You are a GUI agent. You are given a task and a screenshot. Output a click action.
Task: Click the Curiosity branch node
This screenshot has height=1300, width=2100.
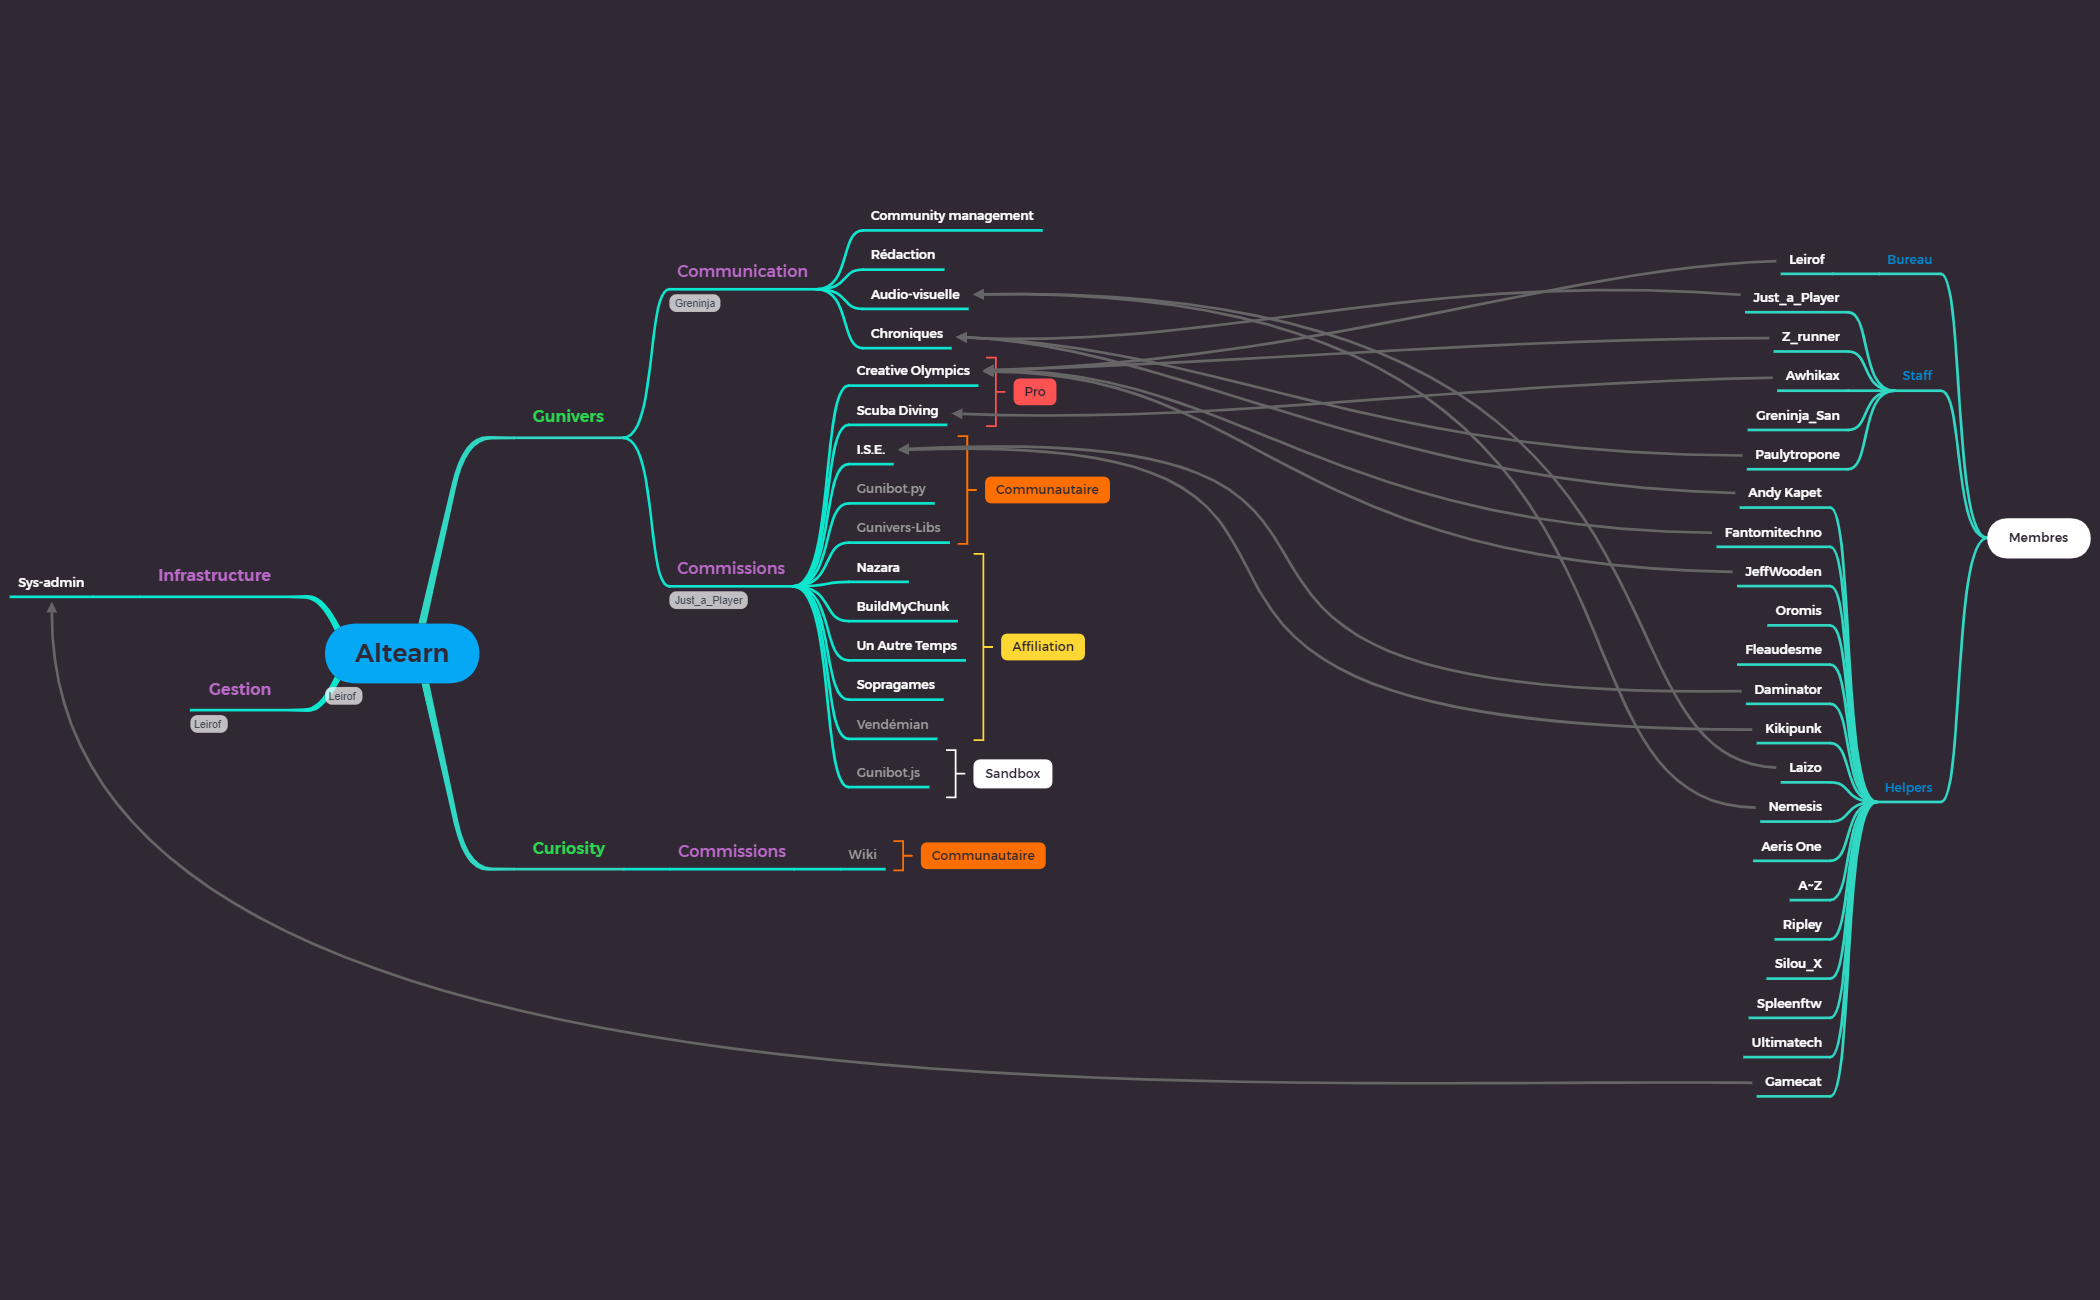tap(568, 847)
